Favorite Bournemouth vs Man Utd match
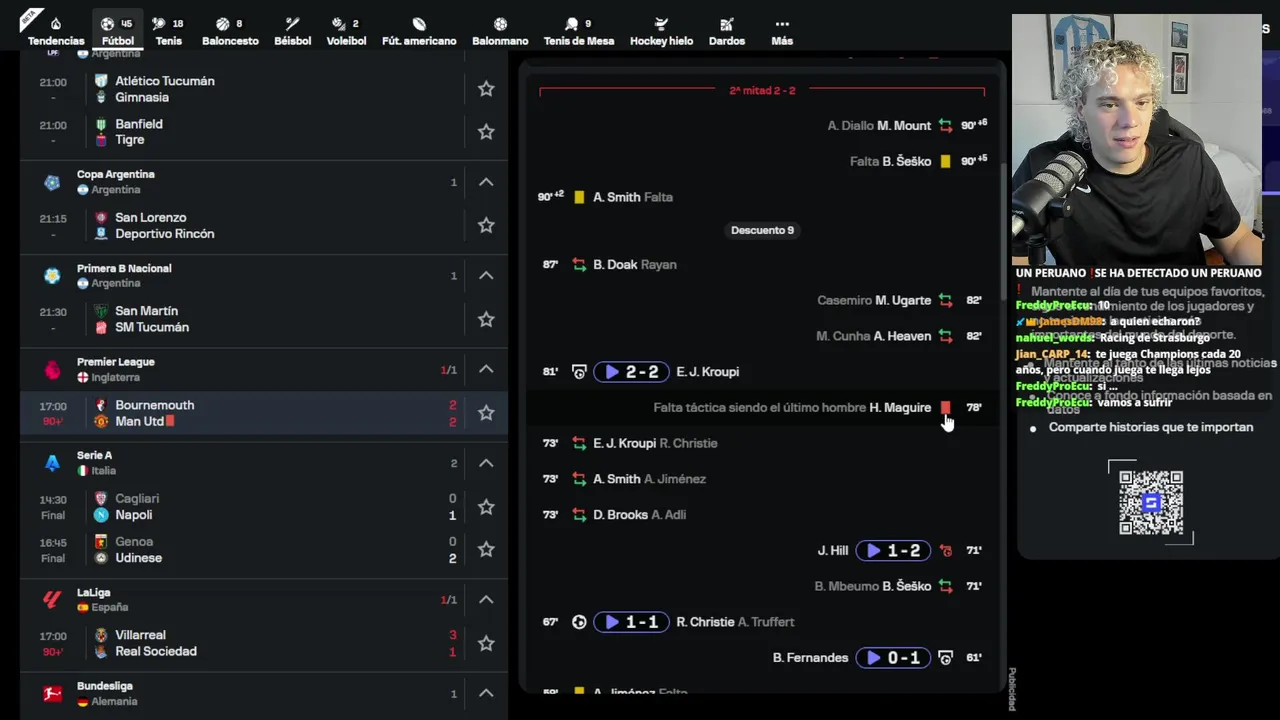1280x720 pixels. 486,413
